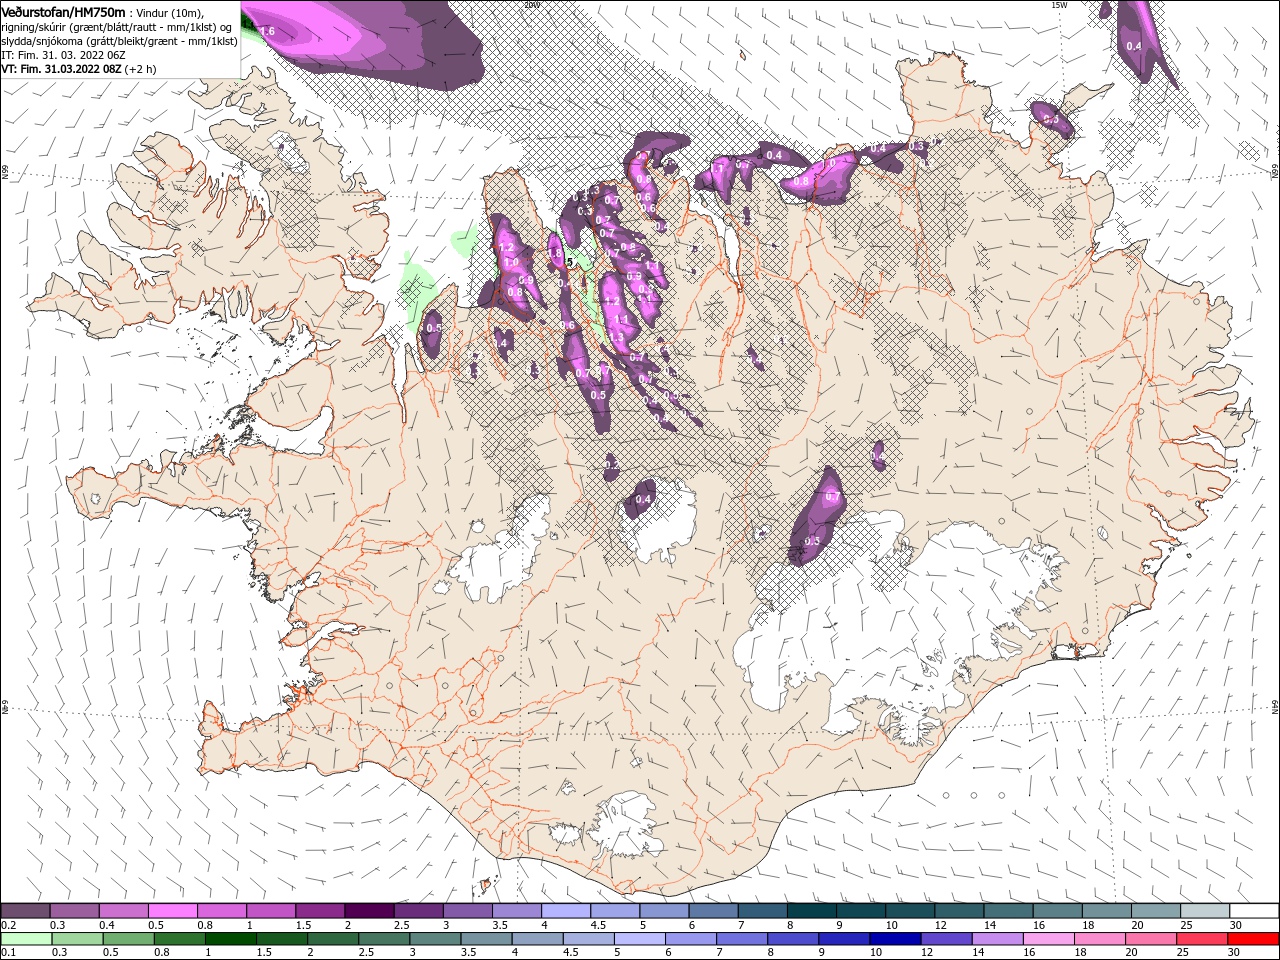Select the lavender 4 snow scale swatch
Image resolution: width=1280 pixels, height=960 pixels.
tap(567, 910)
